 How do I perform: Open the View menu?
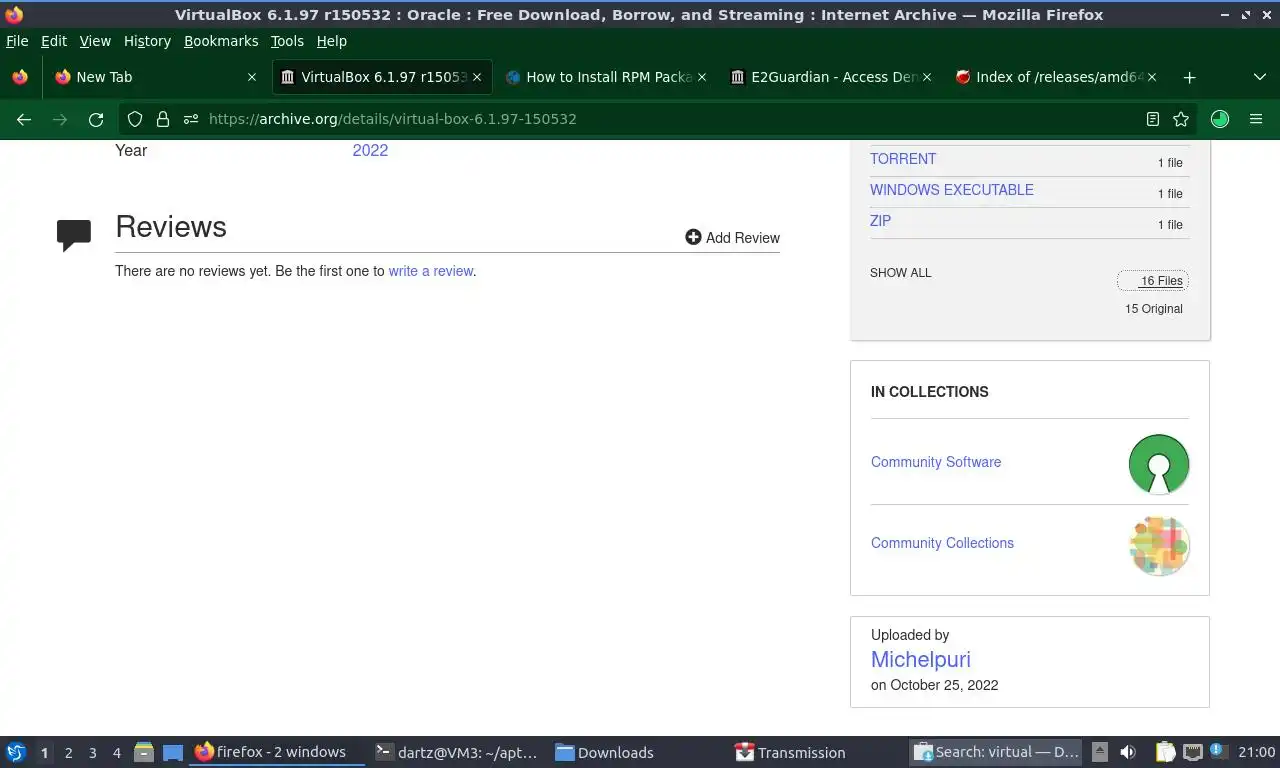click(95, 41)
